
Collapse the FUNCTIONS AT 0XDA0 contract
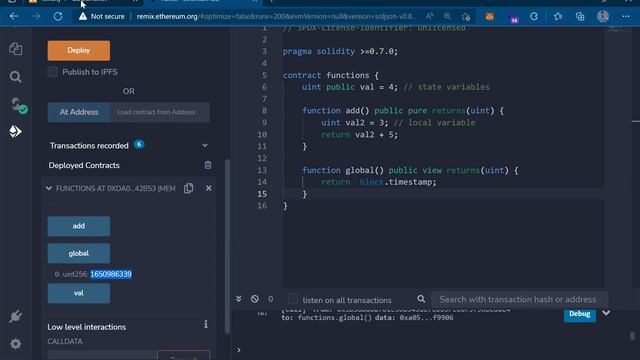[x=49, y=188]
